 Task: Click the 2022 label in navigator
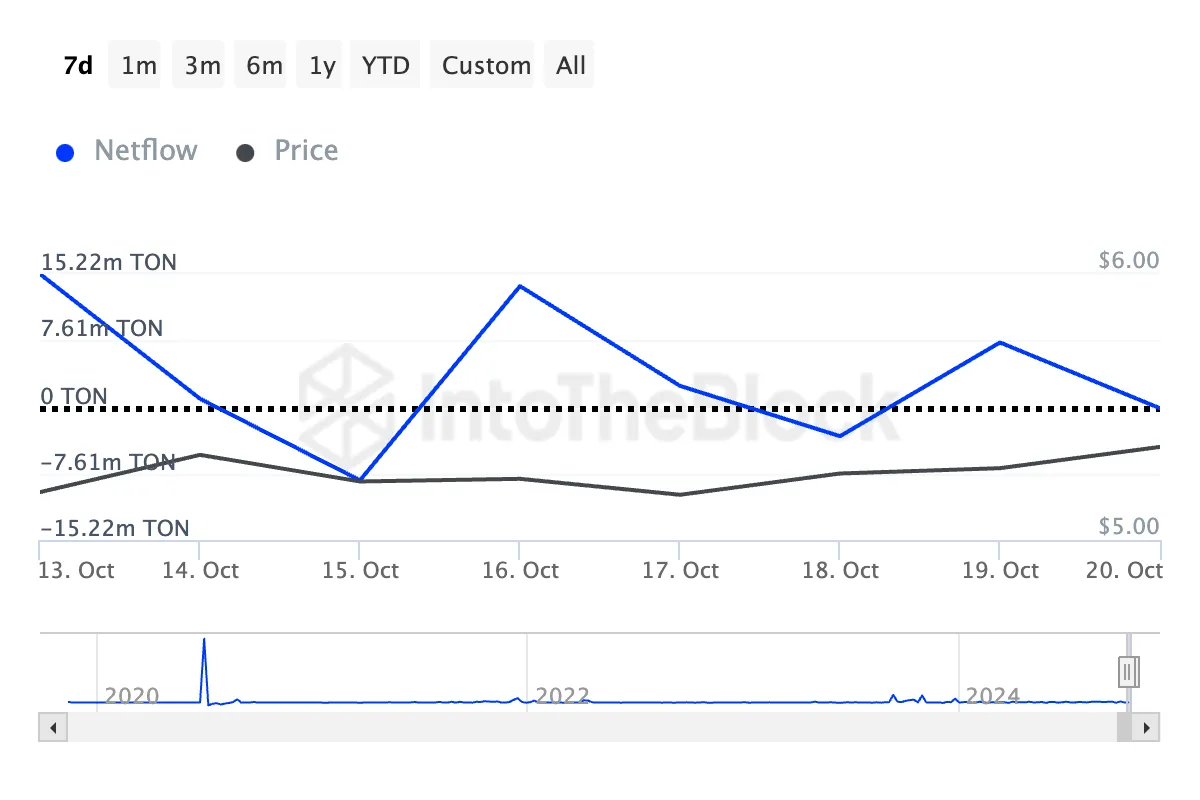pyautogui.click(x=562, y=695)
